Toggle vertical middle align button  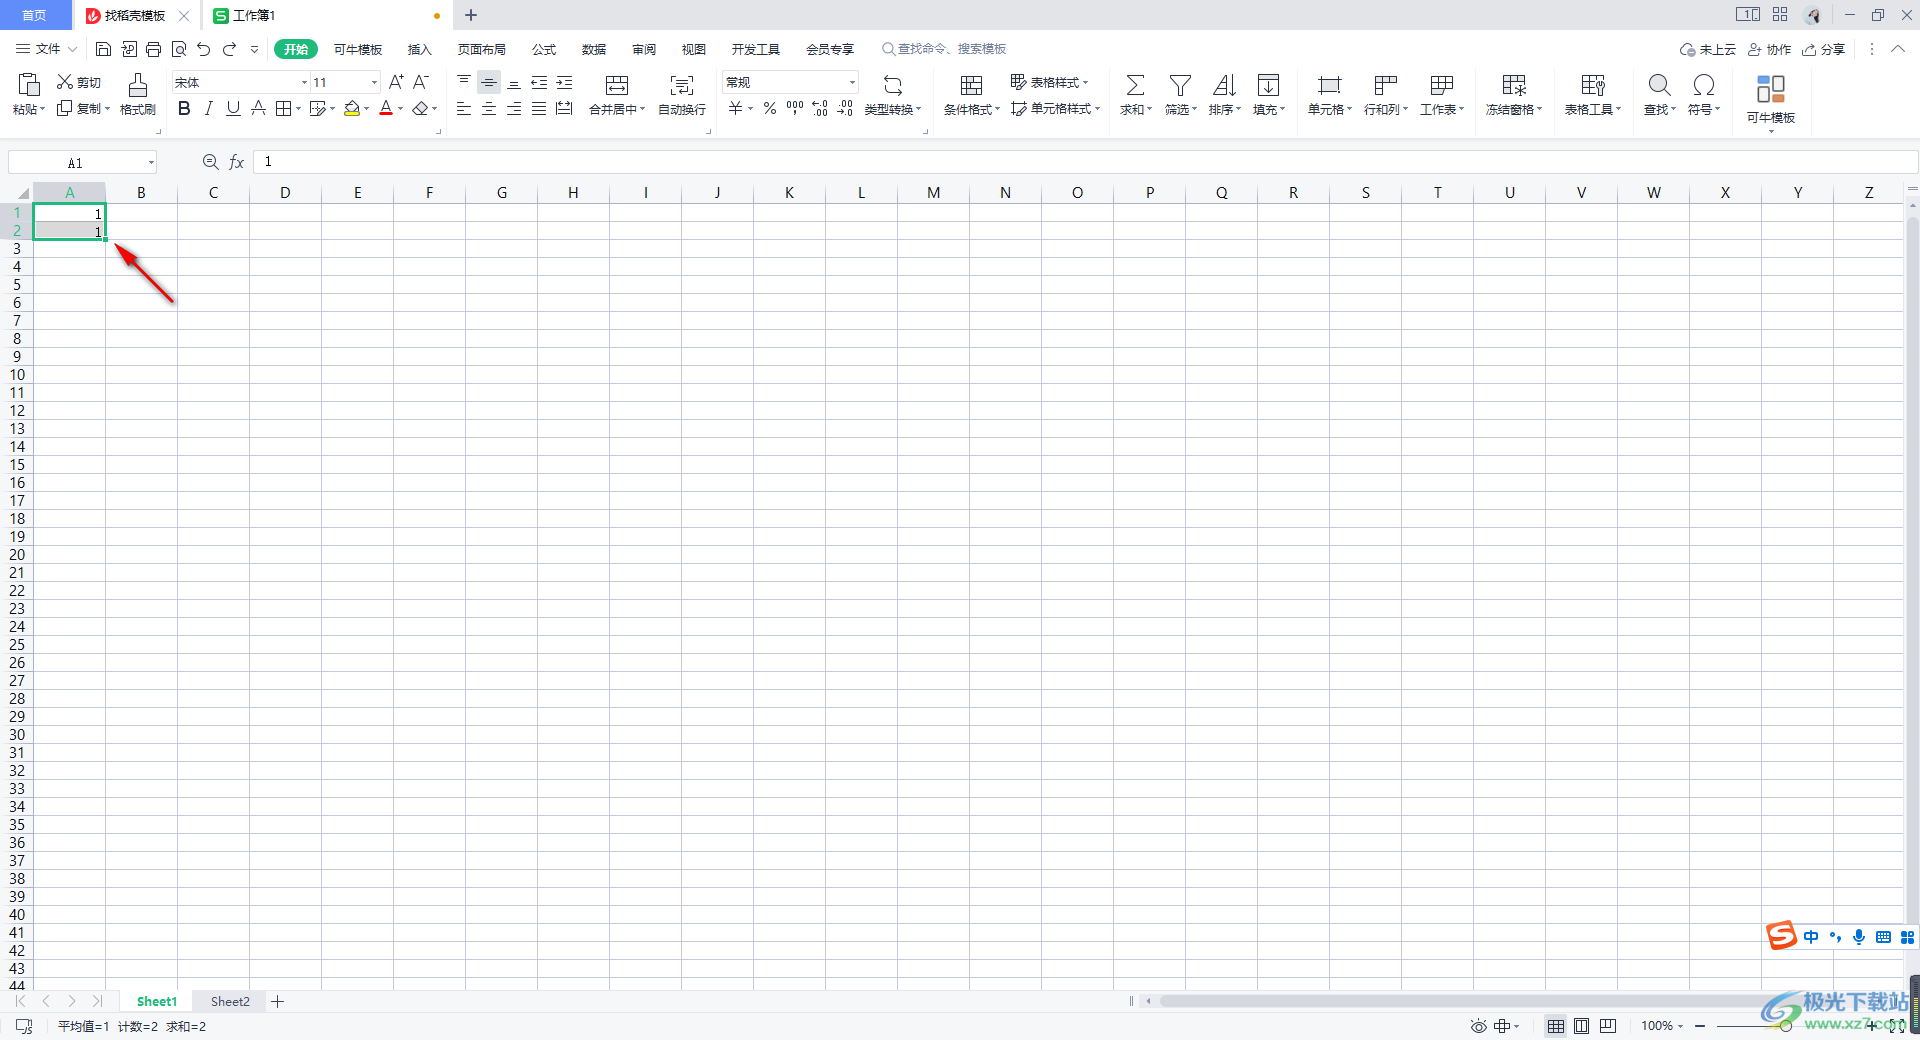click(x=489, y=82)
